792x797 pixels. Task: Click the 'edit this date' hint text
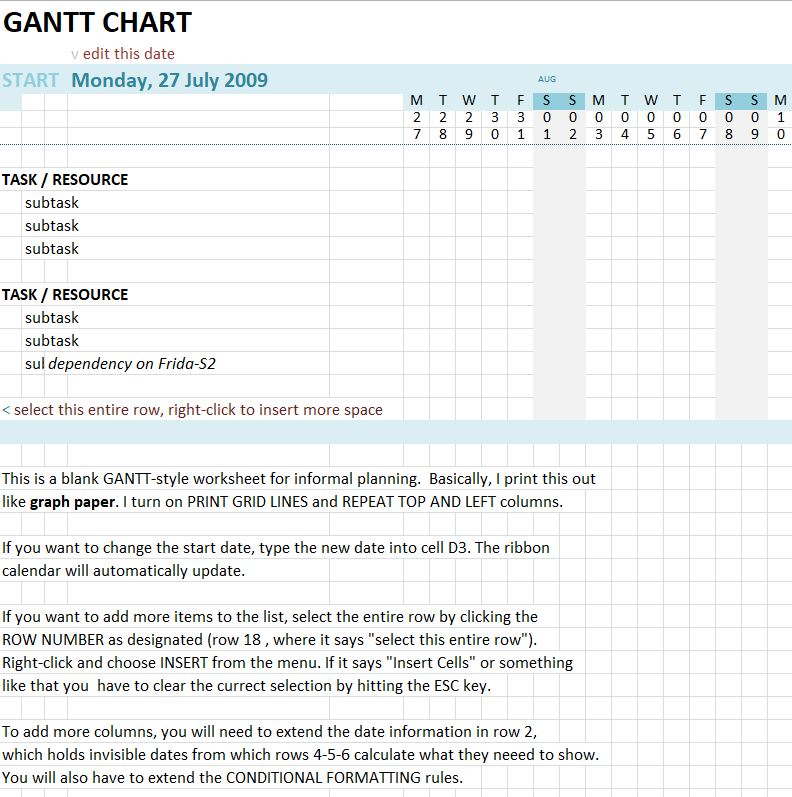pyautogui.click(x=128, y=54)
